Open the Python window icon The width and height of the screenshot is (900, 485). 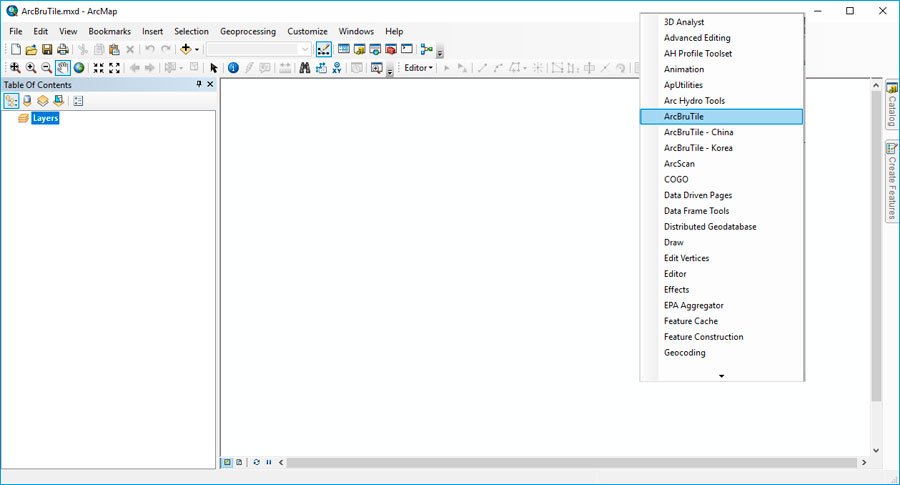click(407, 49)
